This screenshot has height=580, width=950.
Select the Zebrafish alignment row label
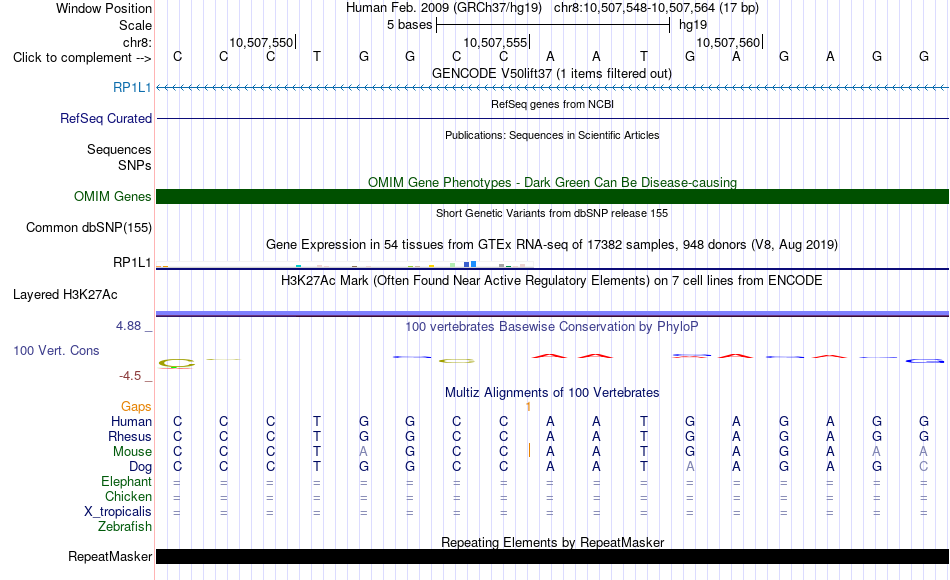(x=125, y=526)
